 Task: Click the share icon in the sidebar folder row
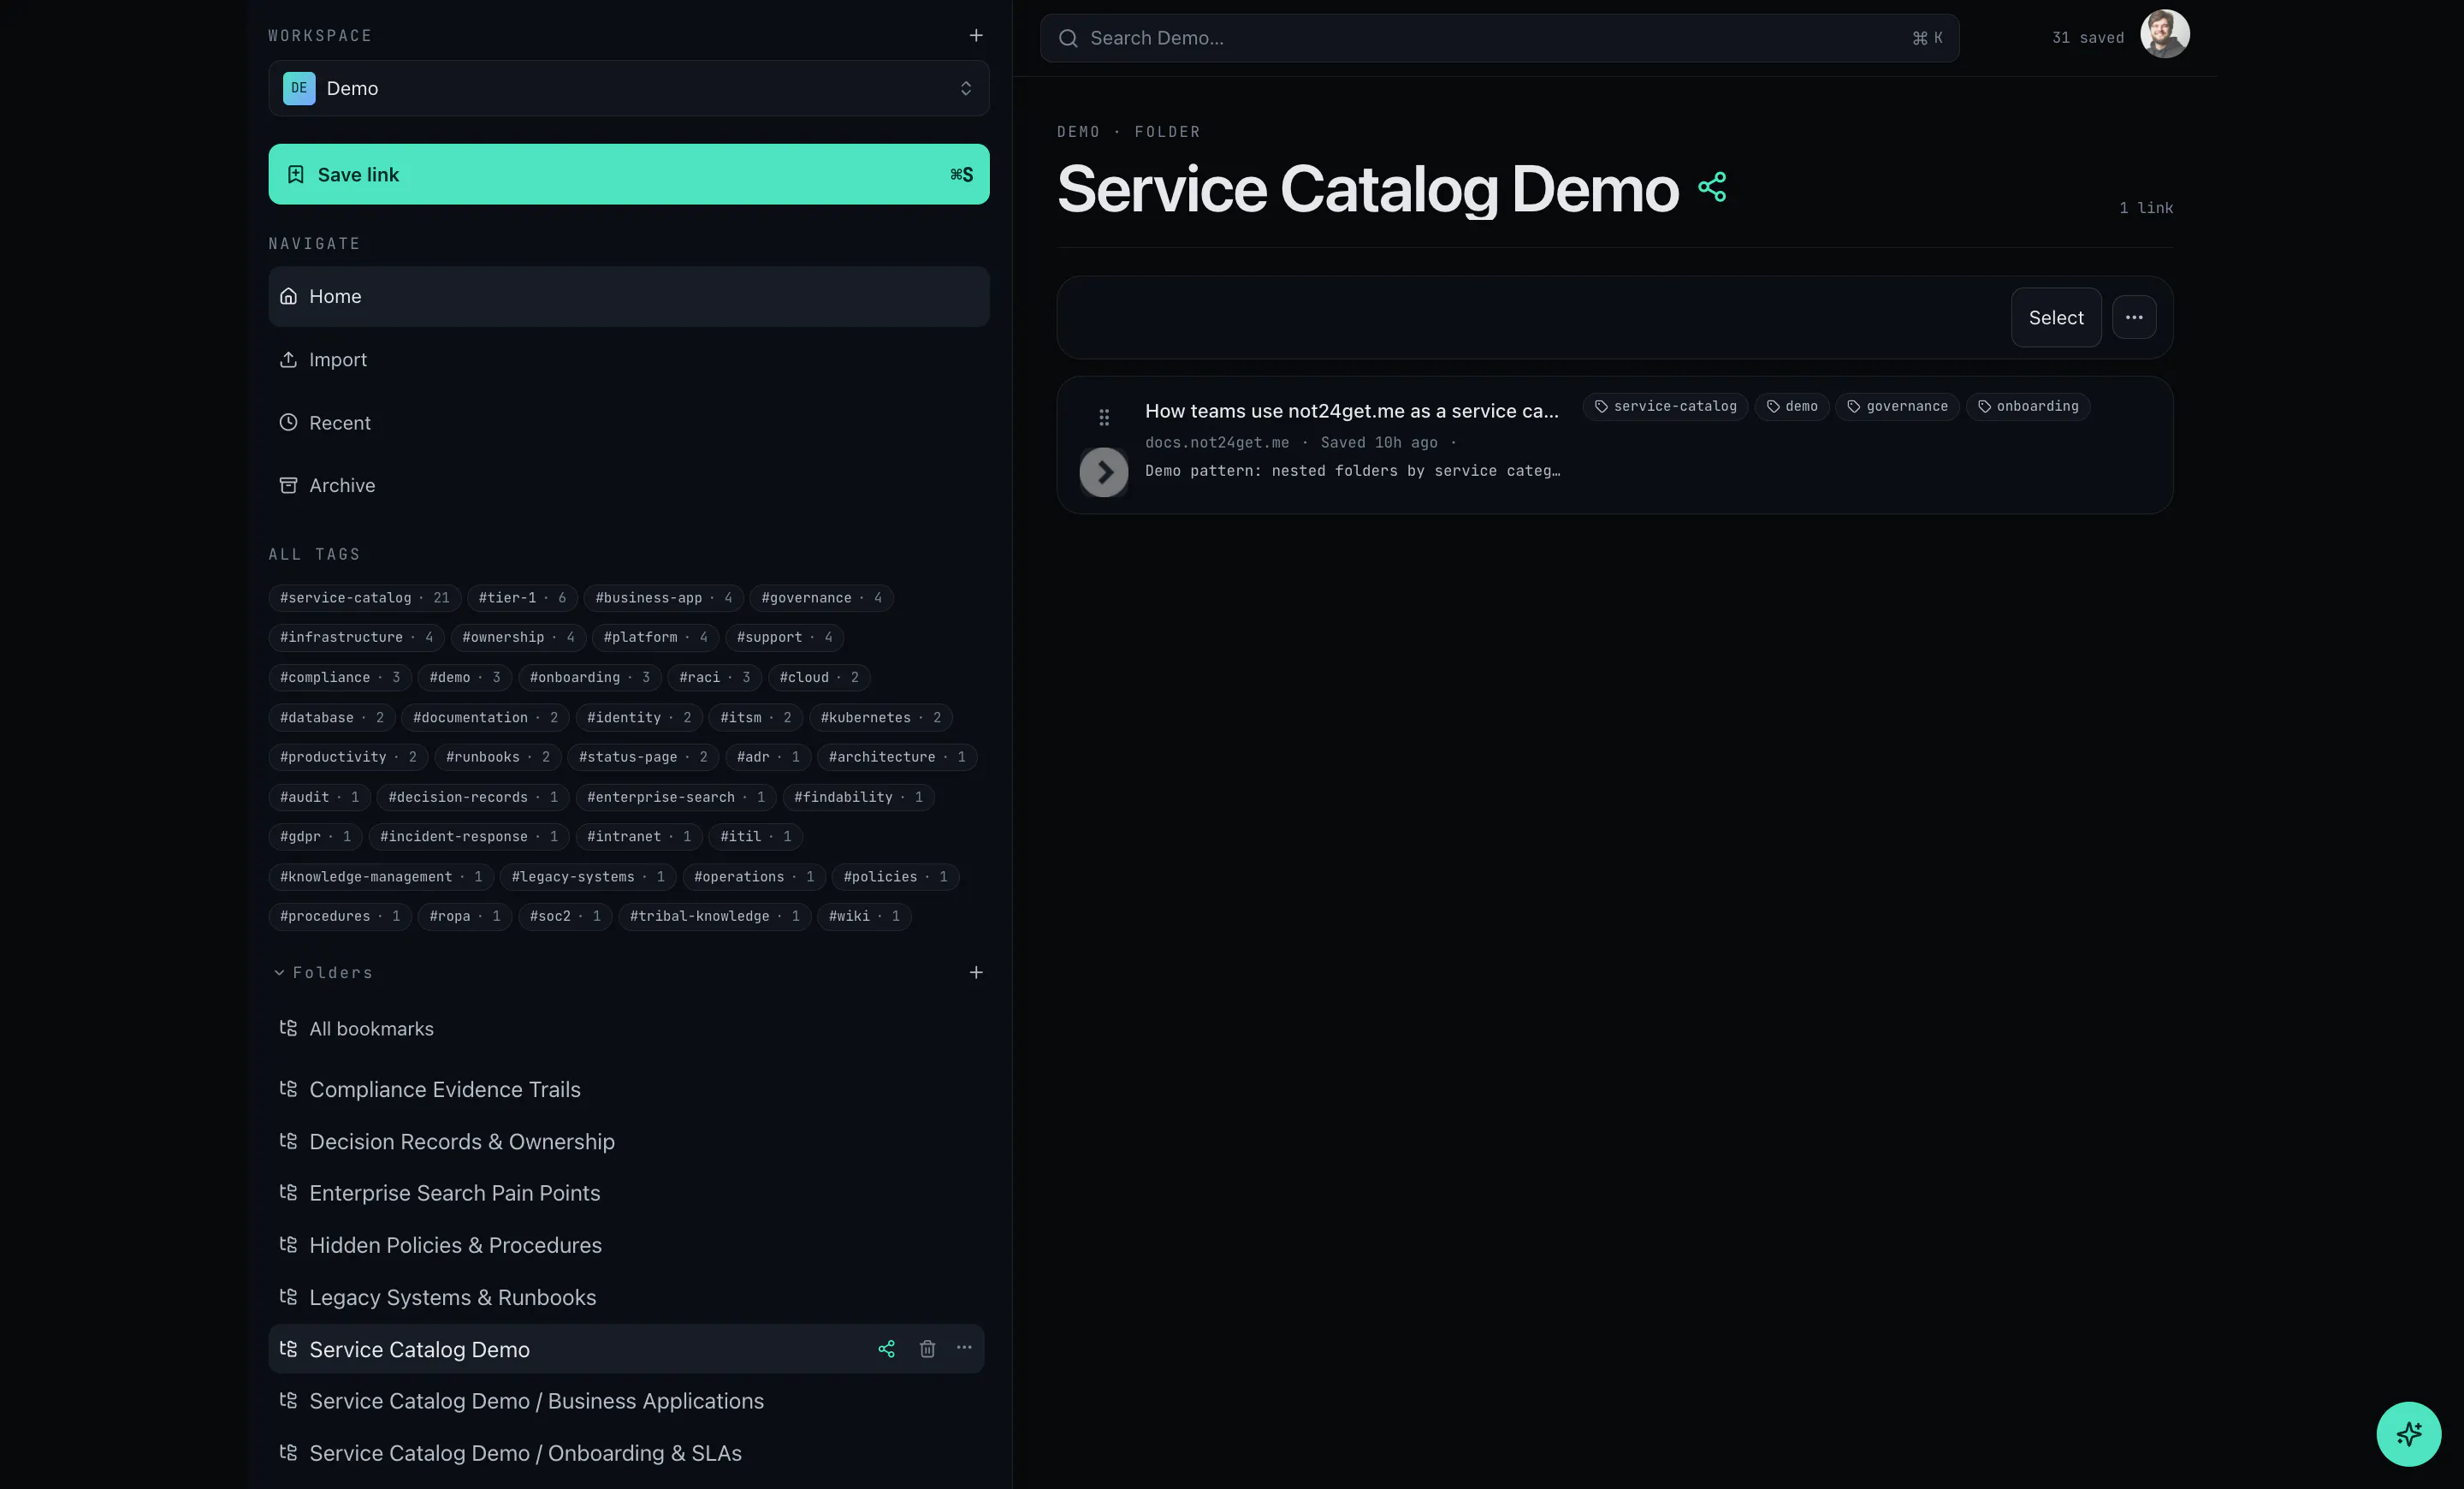(886, 1349)
